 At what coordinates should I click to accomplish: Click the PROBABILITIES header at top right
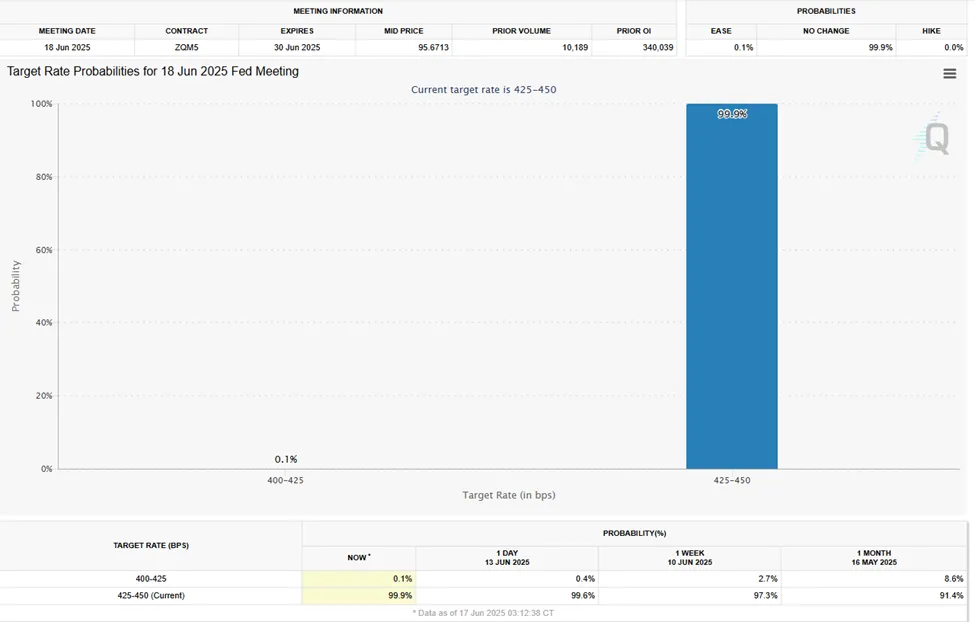click(826, 11)
